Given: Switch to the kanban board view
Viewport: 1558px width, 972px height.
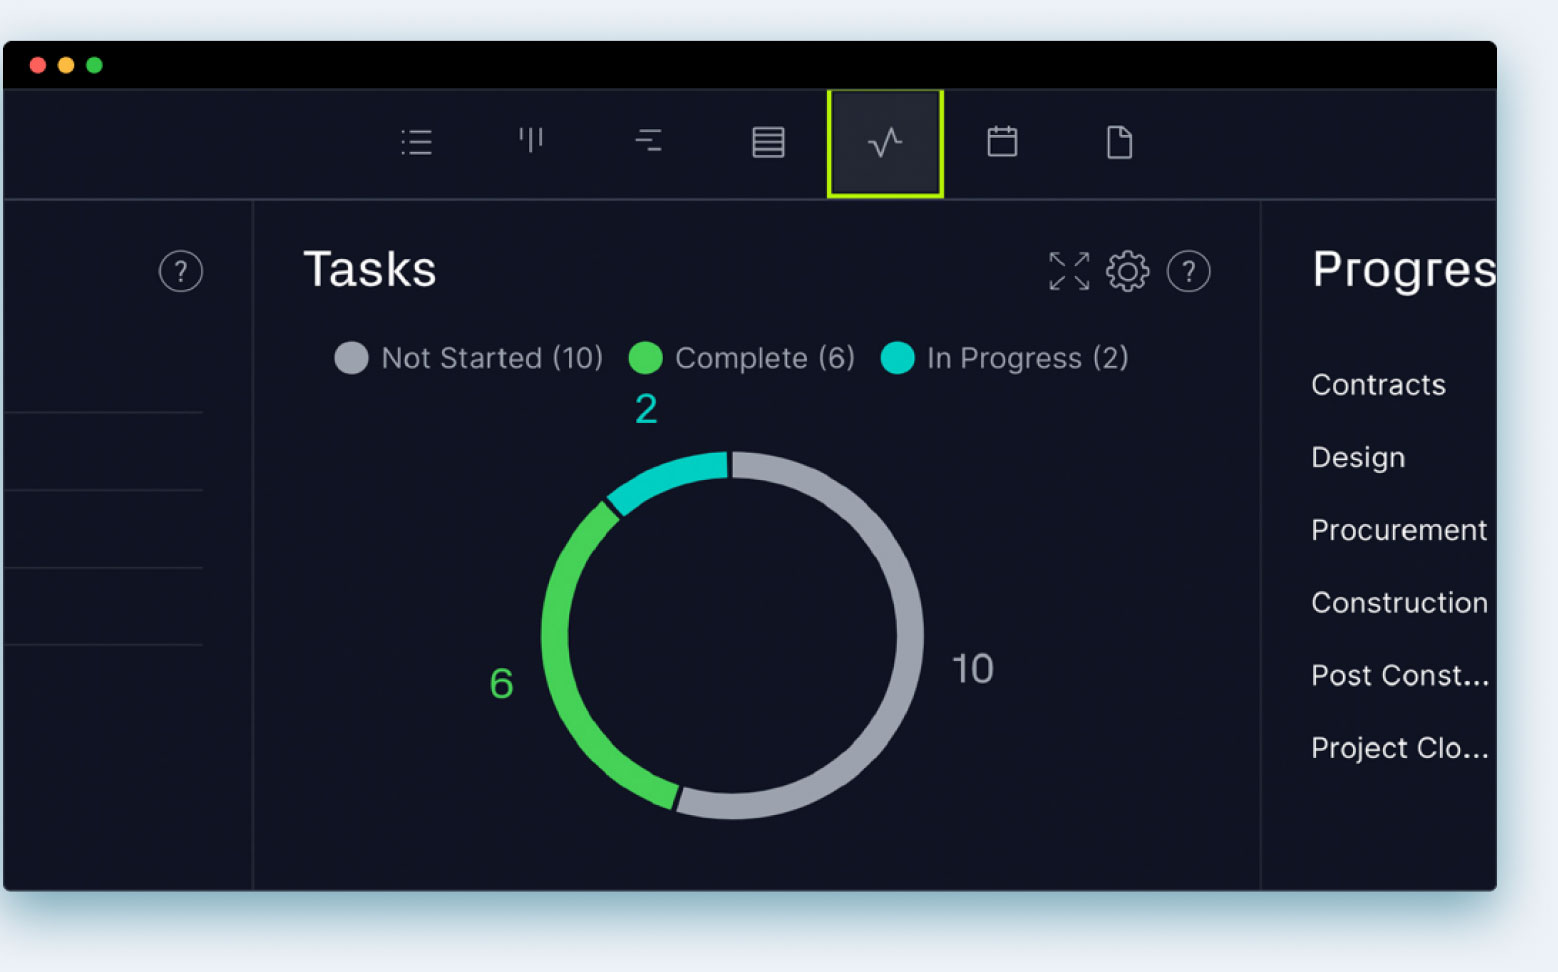Looking at the screenshot, I should pyautogui.click(x=531, y=141).
